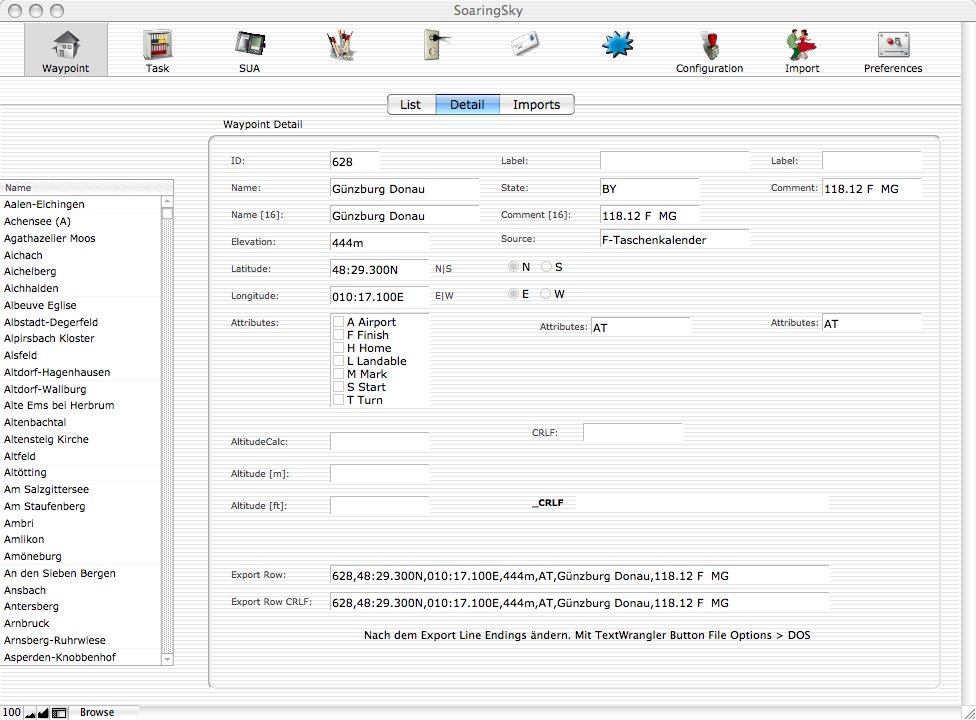Viewport: 976px width, 720px height.
Task: Select Am Salzgittersee in waypoint list
Action: pos(81,489)
